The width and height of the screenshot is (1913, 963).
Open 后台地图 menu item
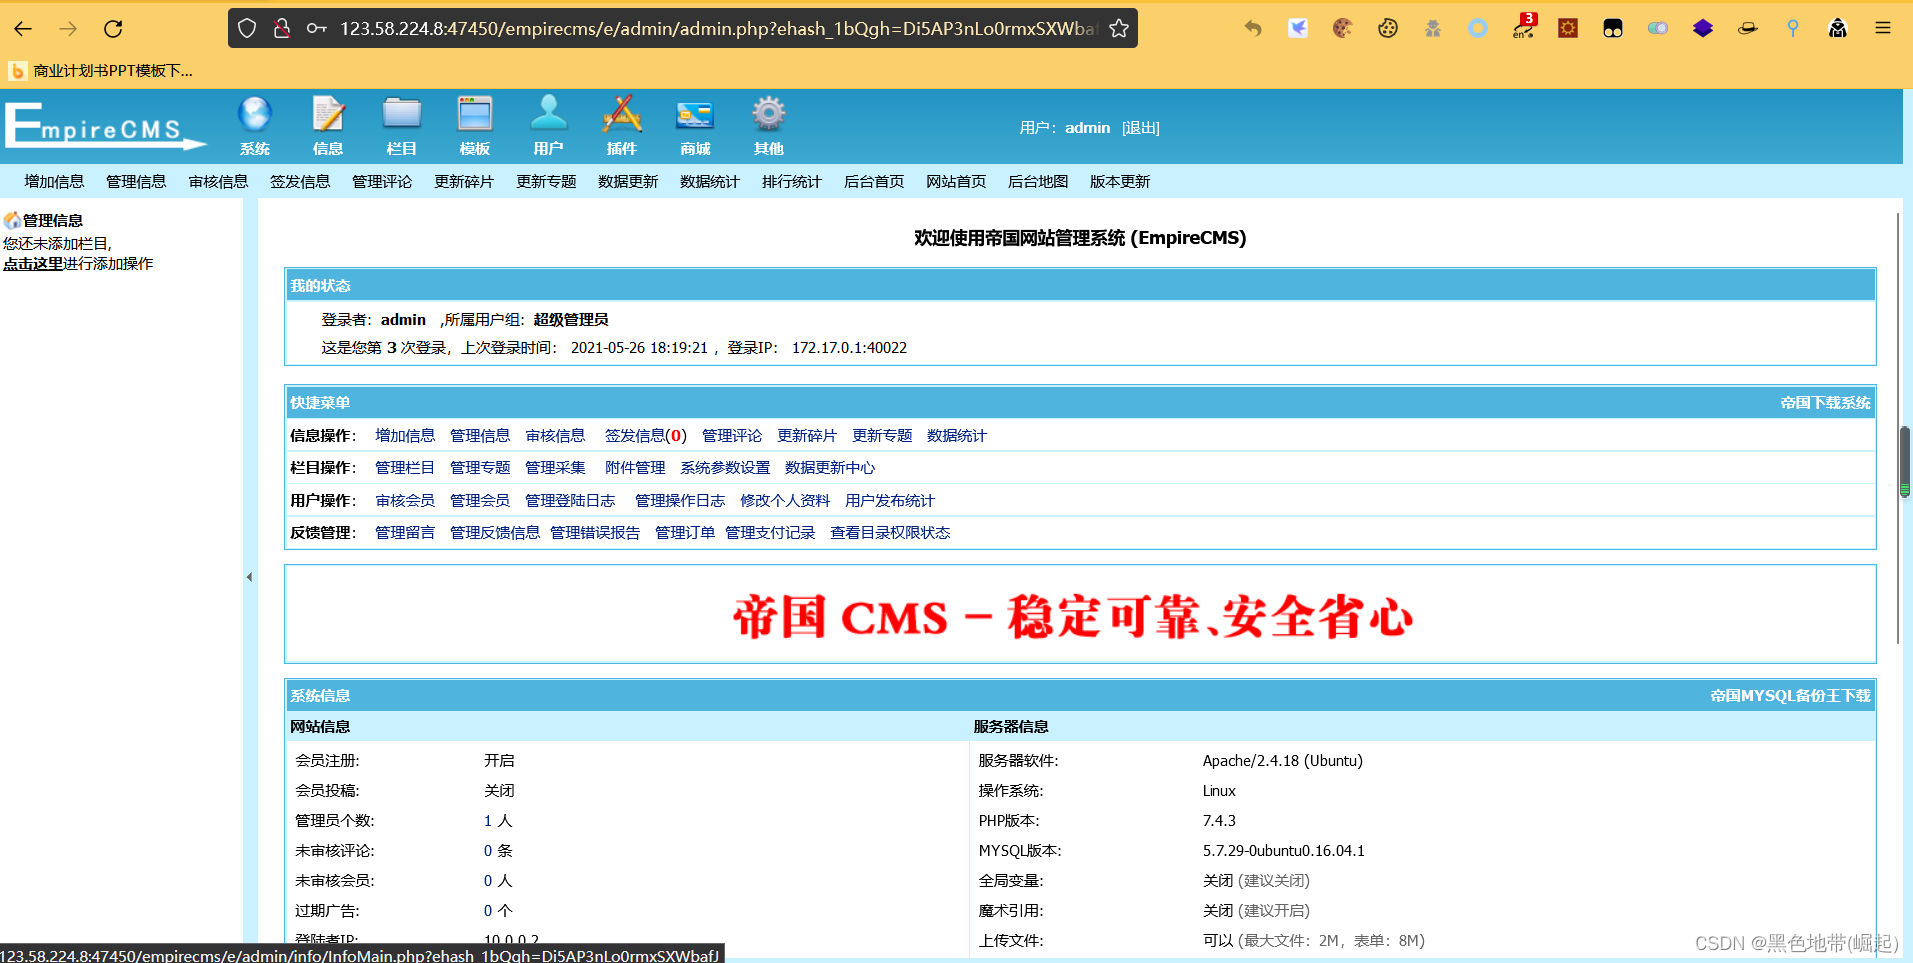[x=1037, y=181]
